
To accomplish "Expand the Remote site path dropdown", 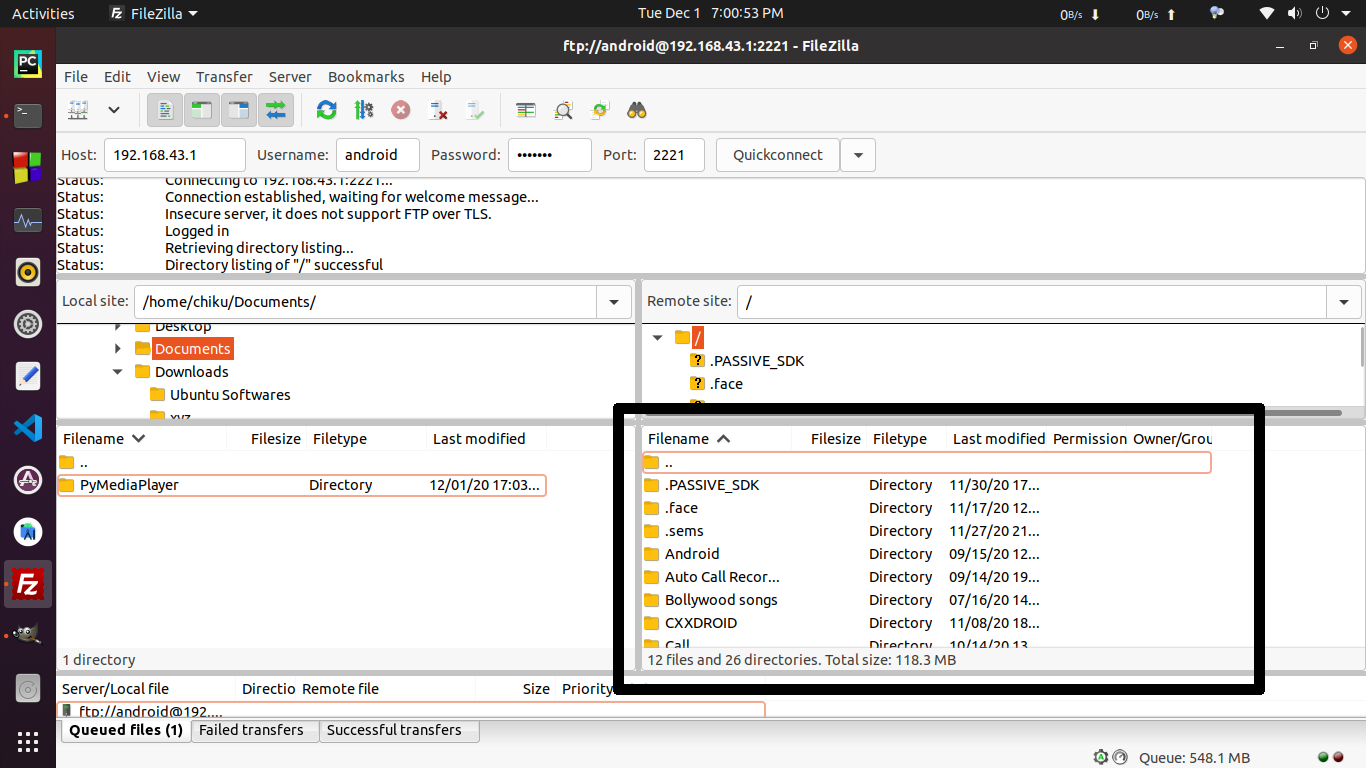I will pyautogui.click(x=1343, y=302).
